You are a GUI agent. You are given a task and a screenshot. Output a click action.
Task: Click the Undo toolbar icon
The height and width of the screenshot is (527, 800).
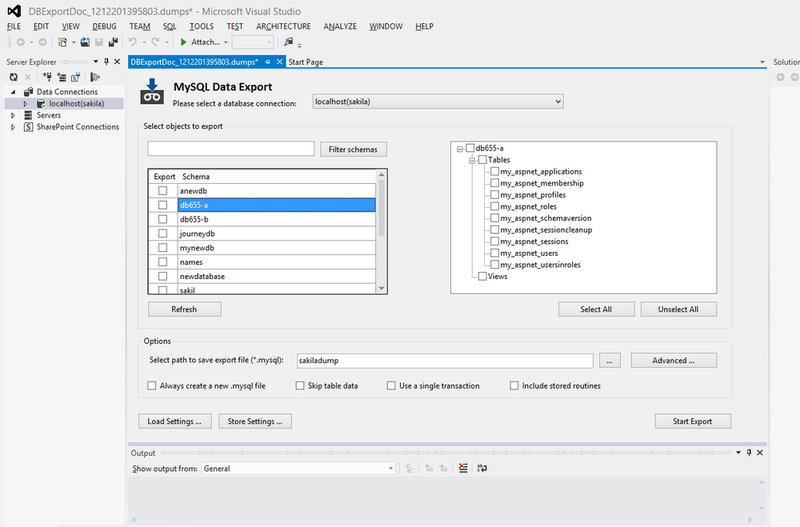coord(133,42)
